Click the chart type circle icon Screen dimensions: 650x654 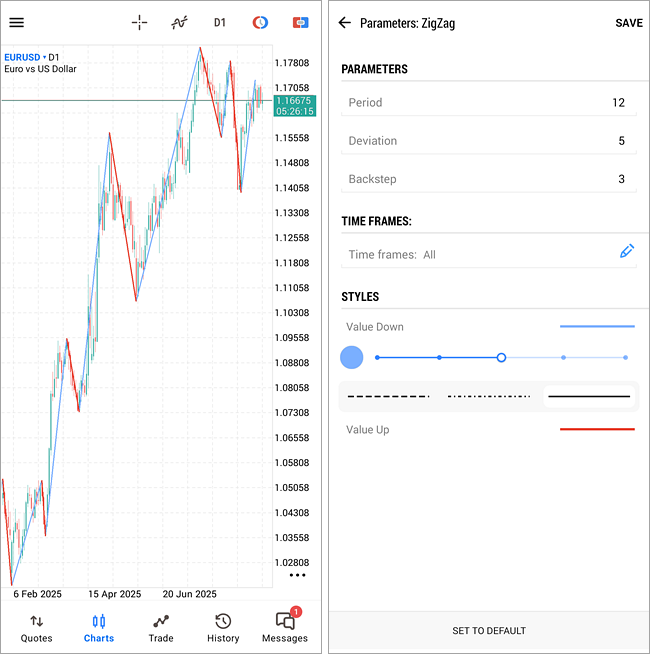coord(260,22)
